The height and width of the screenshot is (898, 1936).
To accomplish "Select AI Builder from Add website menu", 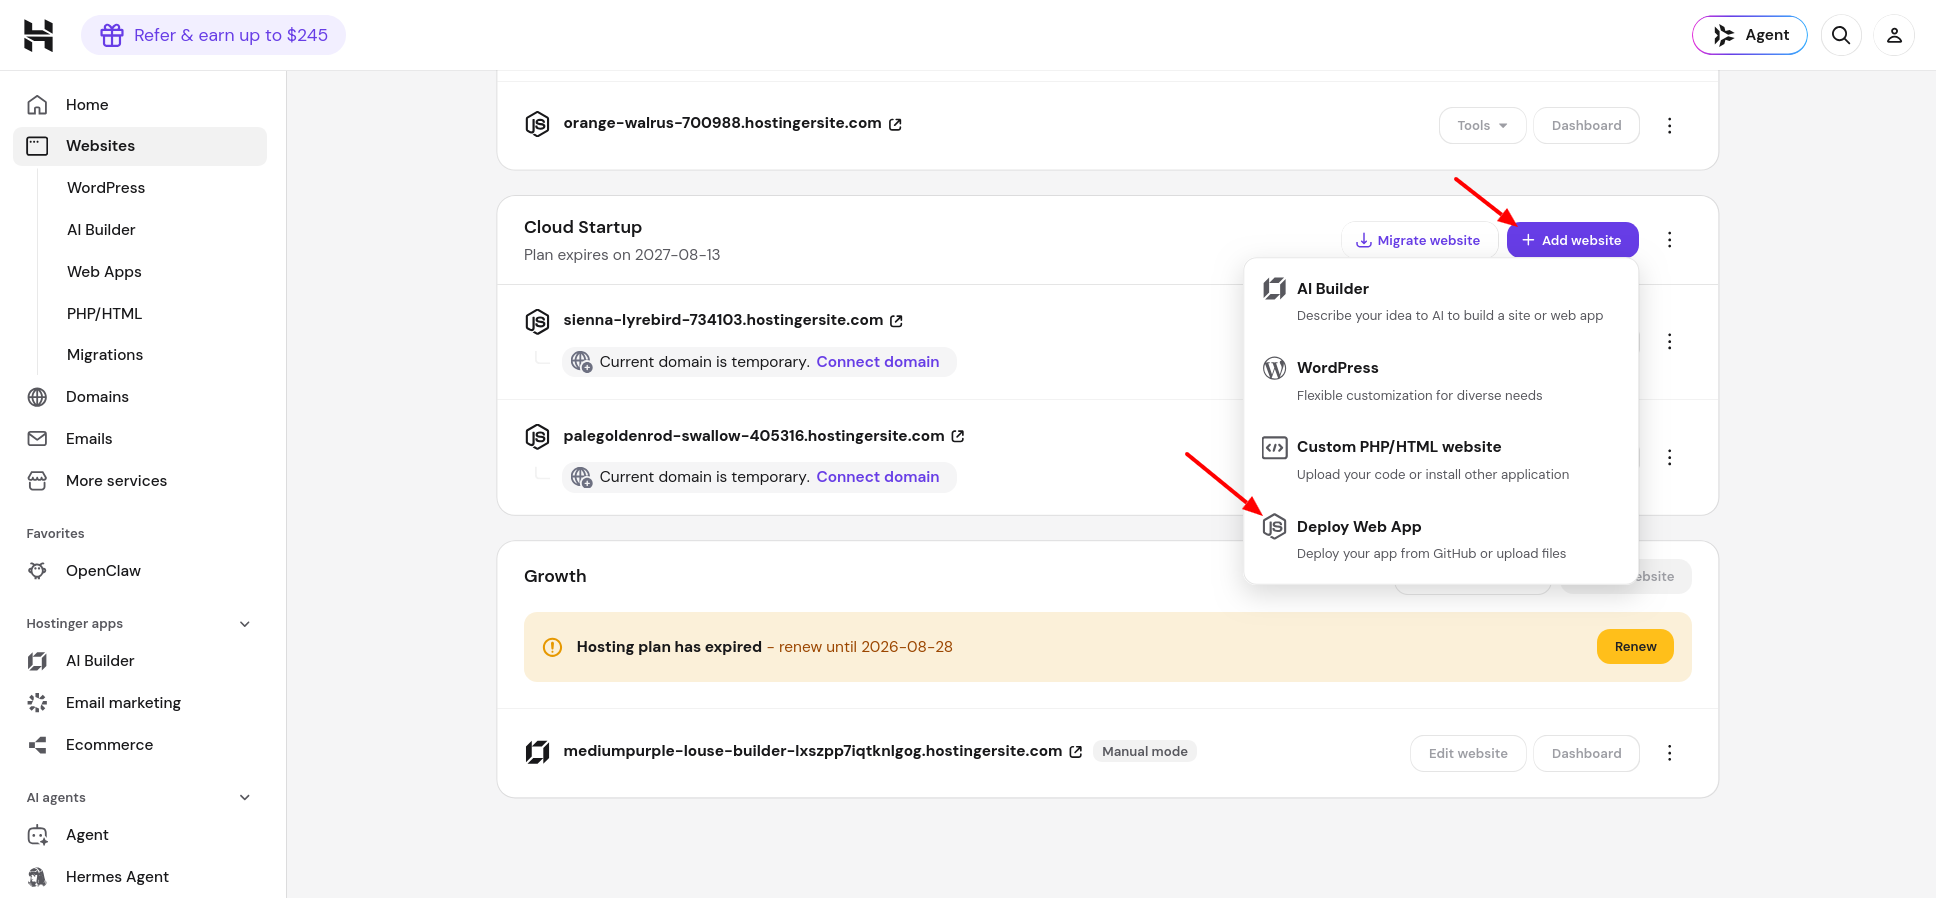I will coord(1440,301).
